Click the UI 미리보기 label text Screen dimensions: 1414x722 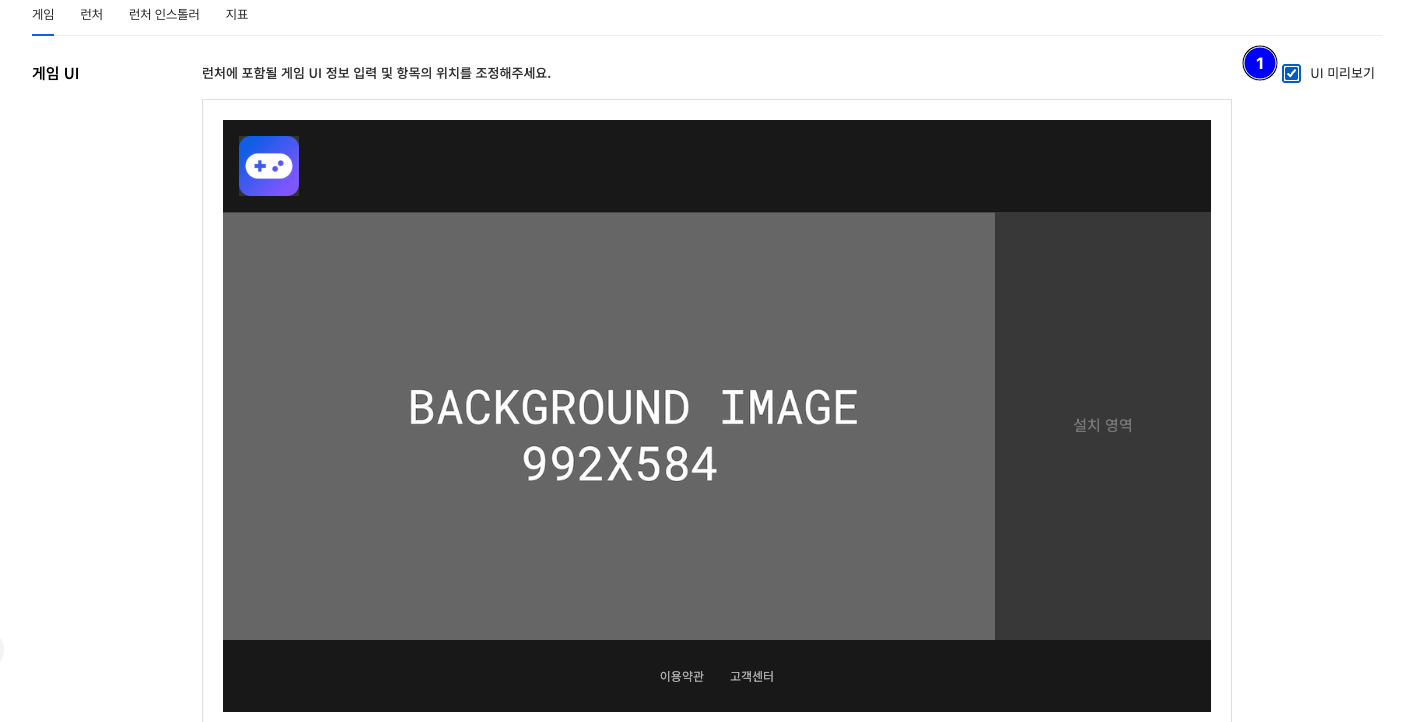1342,73
